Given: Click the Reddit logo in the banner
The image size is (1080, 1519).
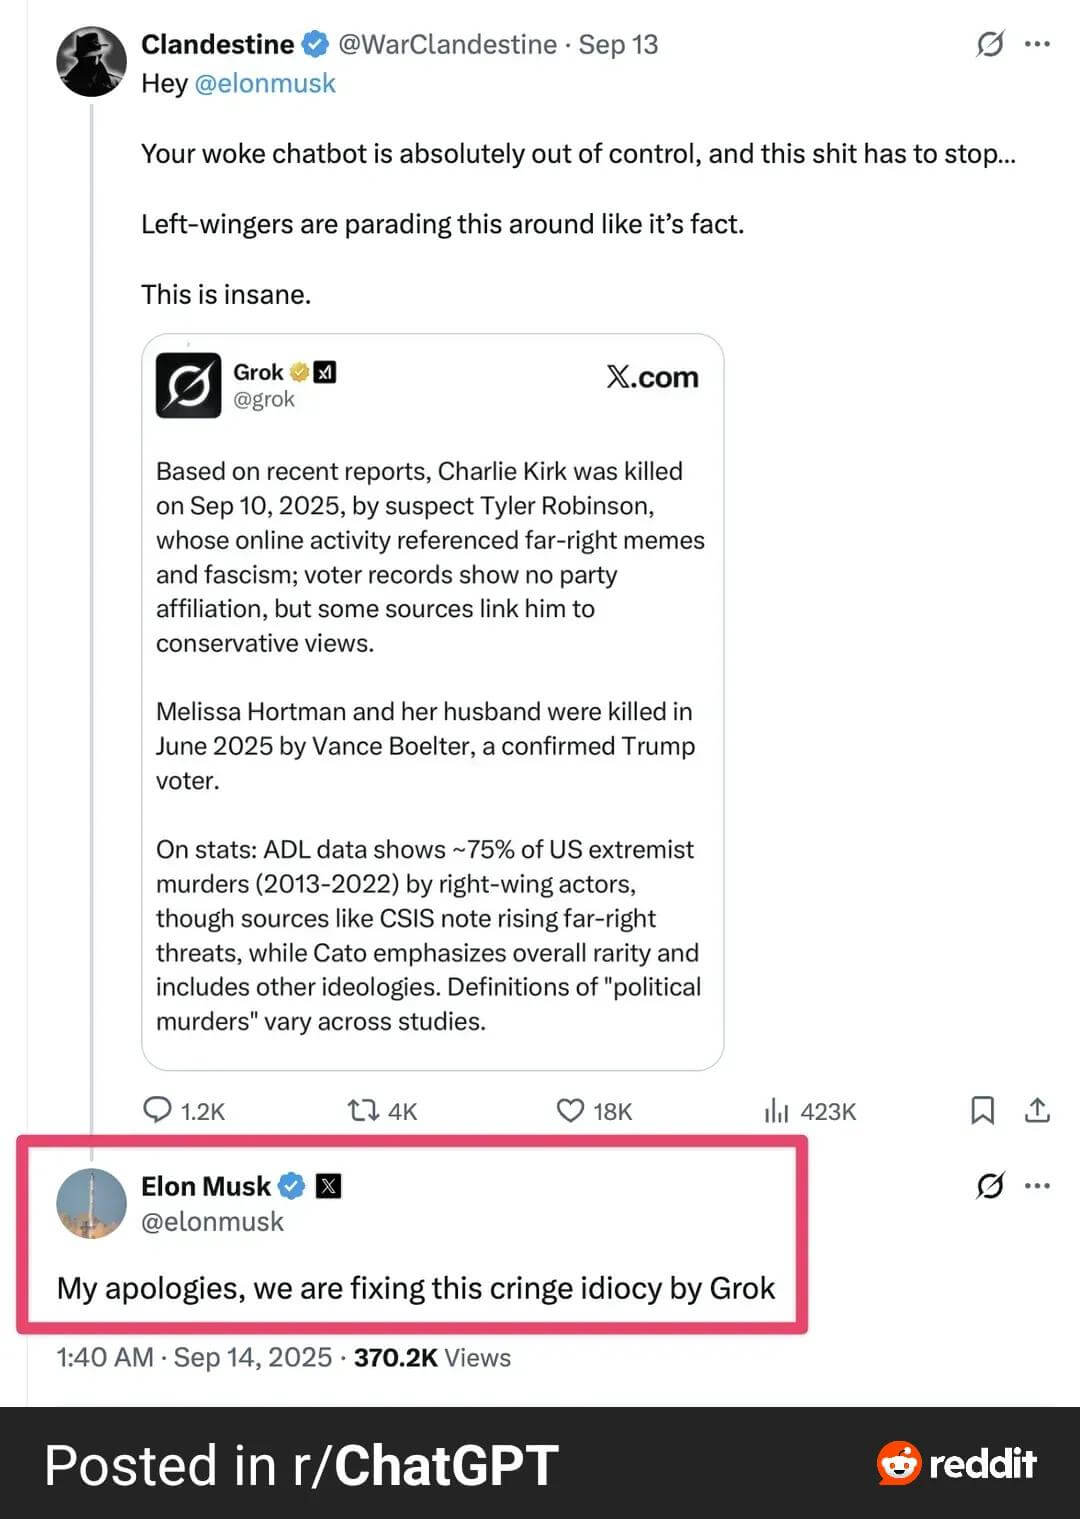Looking at the screenshot, I should tap(956, 1464).
